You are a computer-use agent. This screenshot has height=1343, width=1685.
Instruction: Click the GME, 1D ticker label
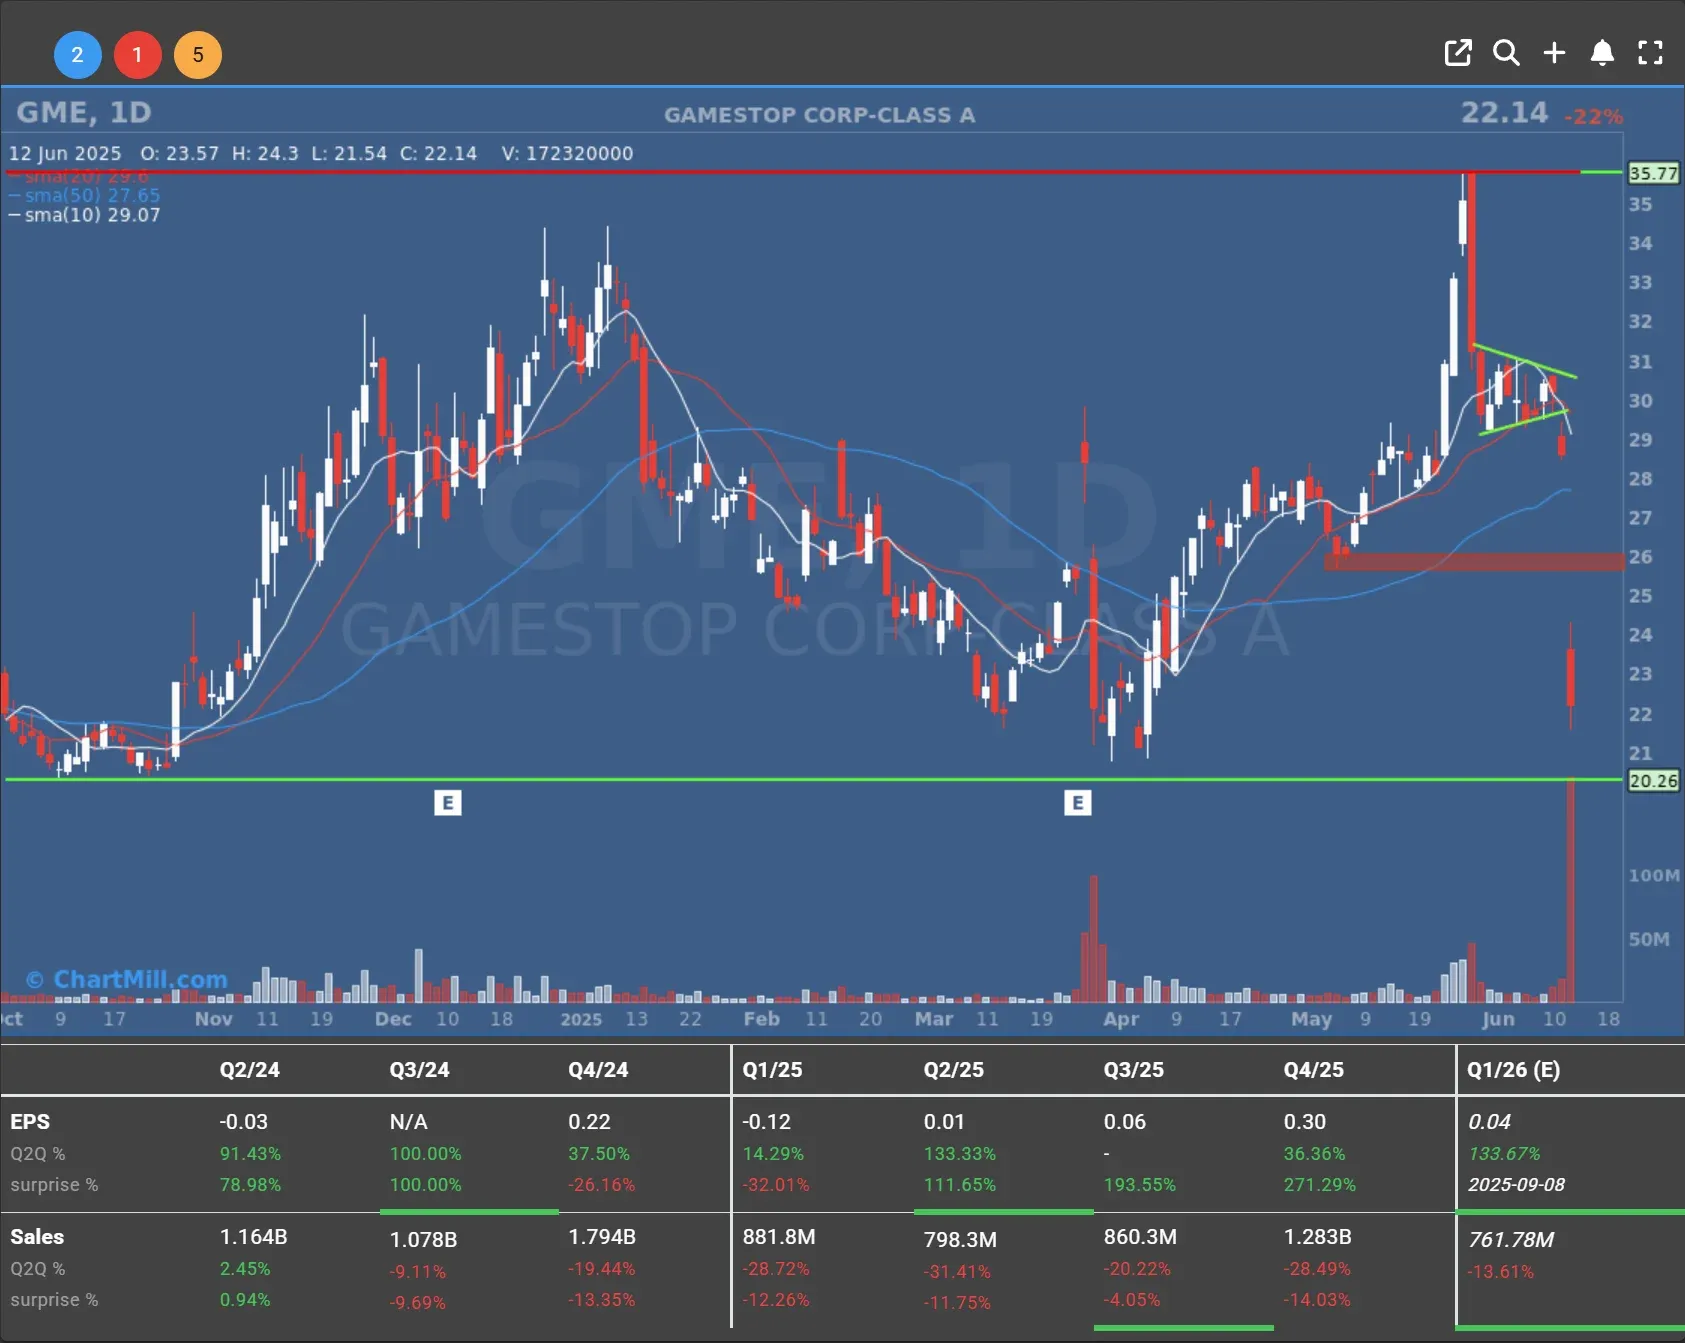pos(84,113)
